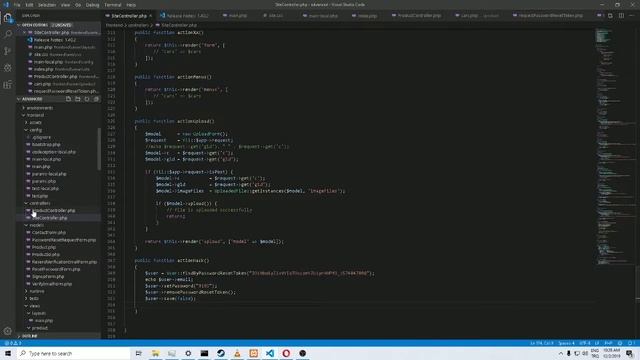Open the Debug menu
This screenshot has height=360, width=640.
pos(93,5)
